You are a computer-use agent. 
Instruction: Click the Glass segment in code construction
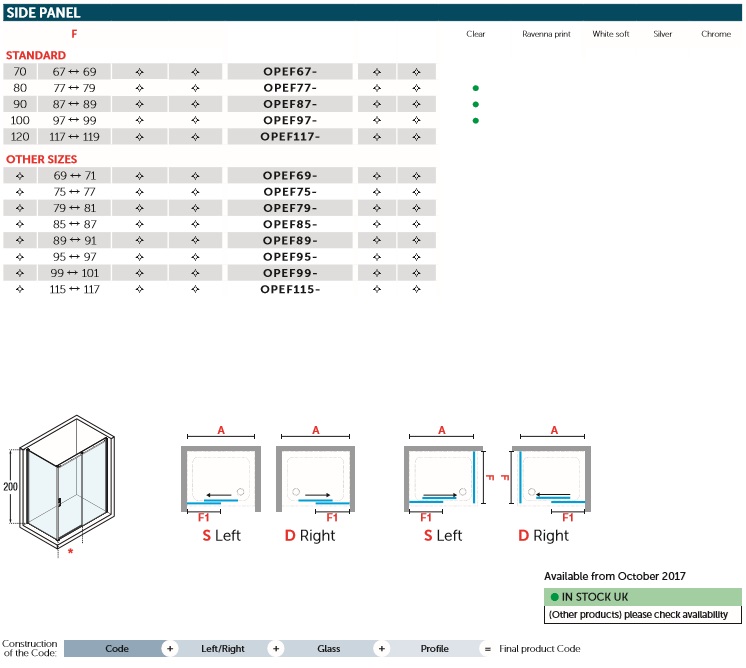tap(329, 648)
